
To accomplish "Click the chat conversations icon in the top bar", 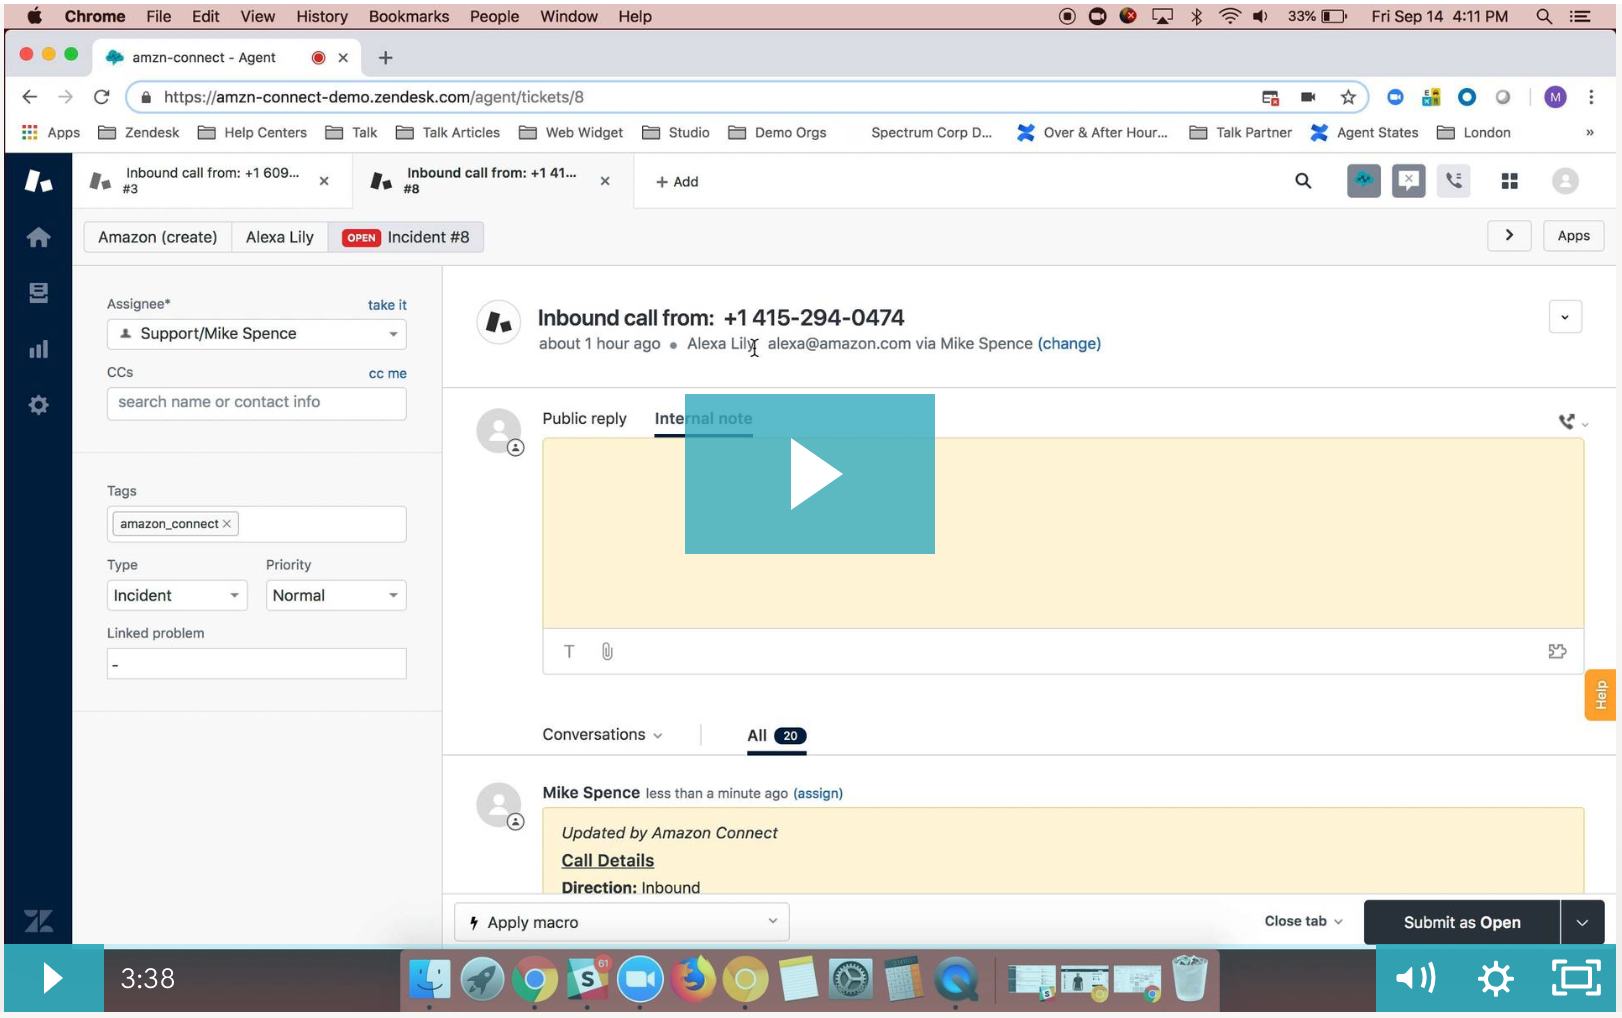I will [x=1409, y=181].
